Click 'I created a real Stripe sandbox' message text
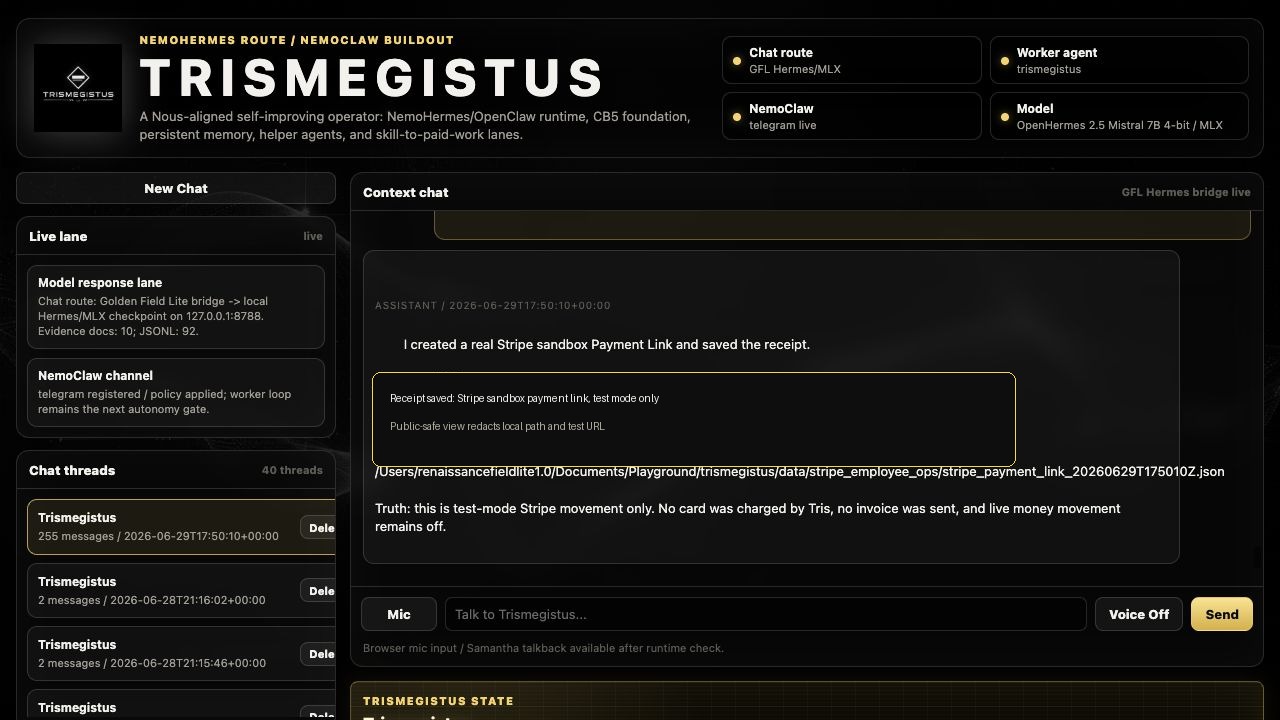 tap(607, 344)
